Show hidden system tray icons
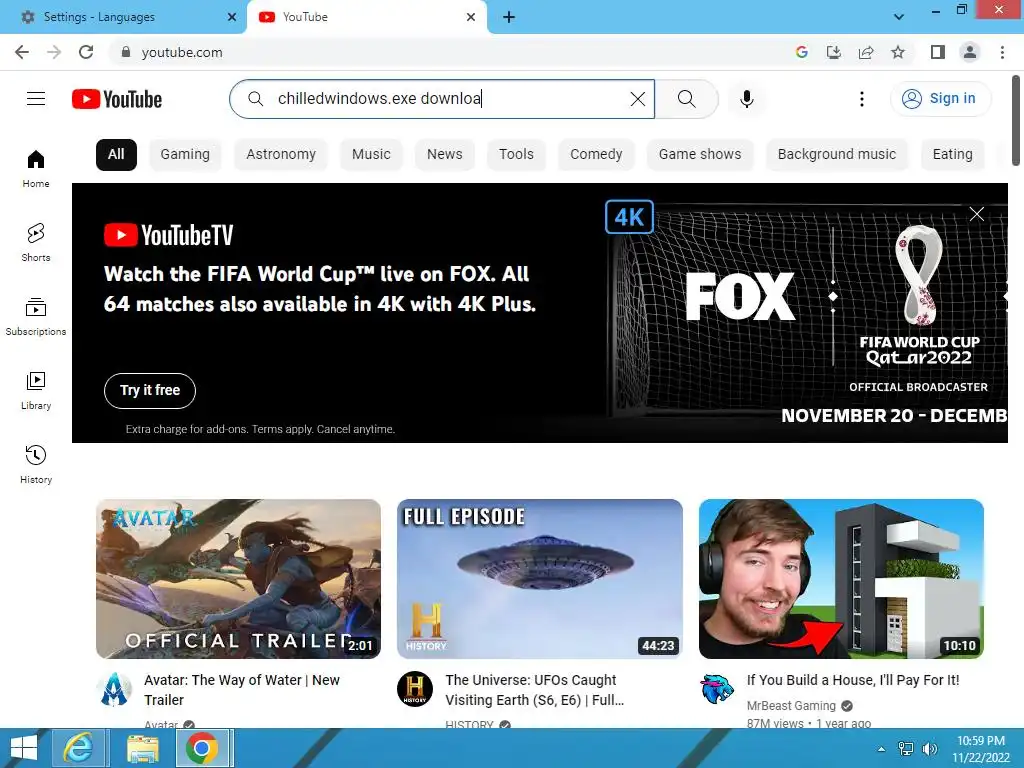 coord(881,749)
